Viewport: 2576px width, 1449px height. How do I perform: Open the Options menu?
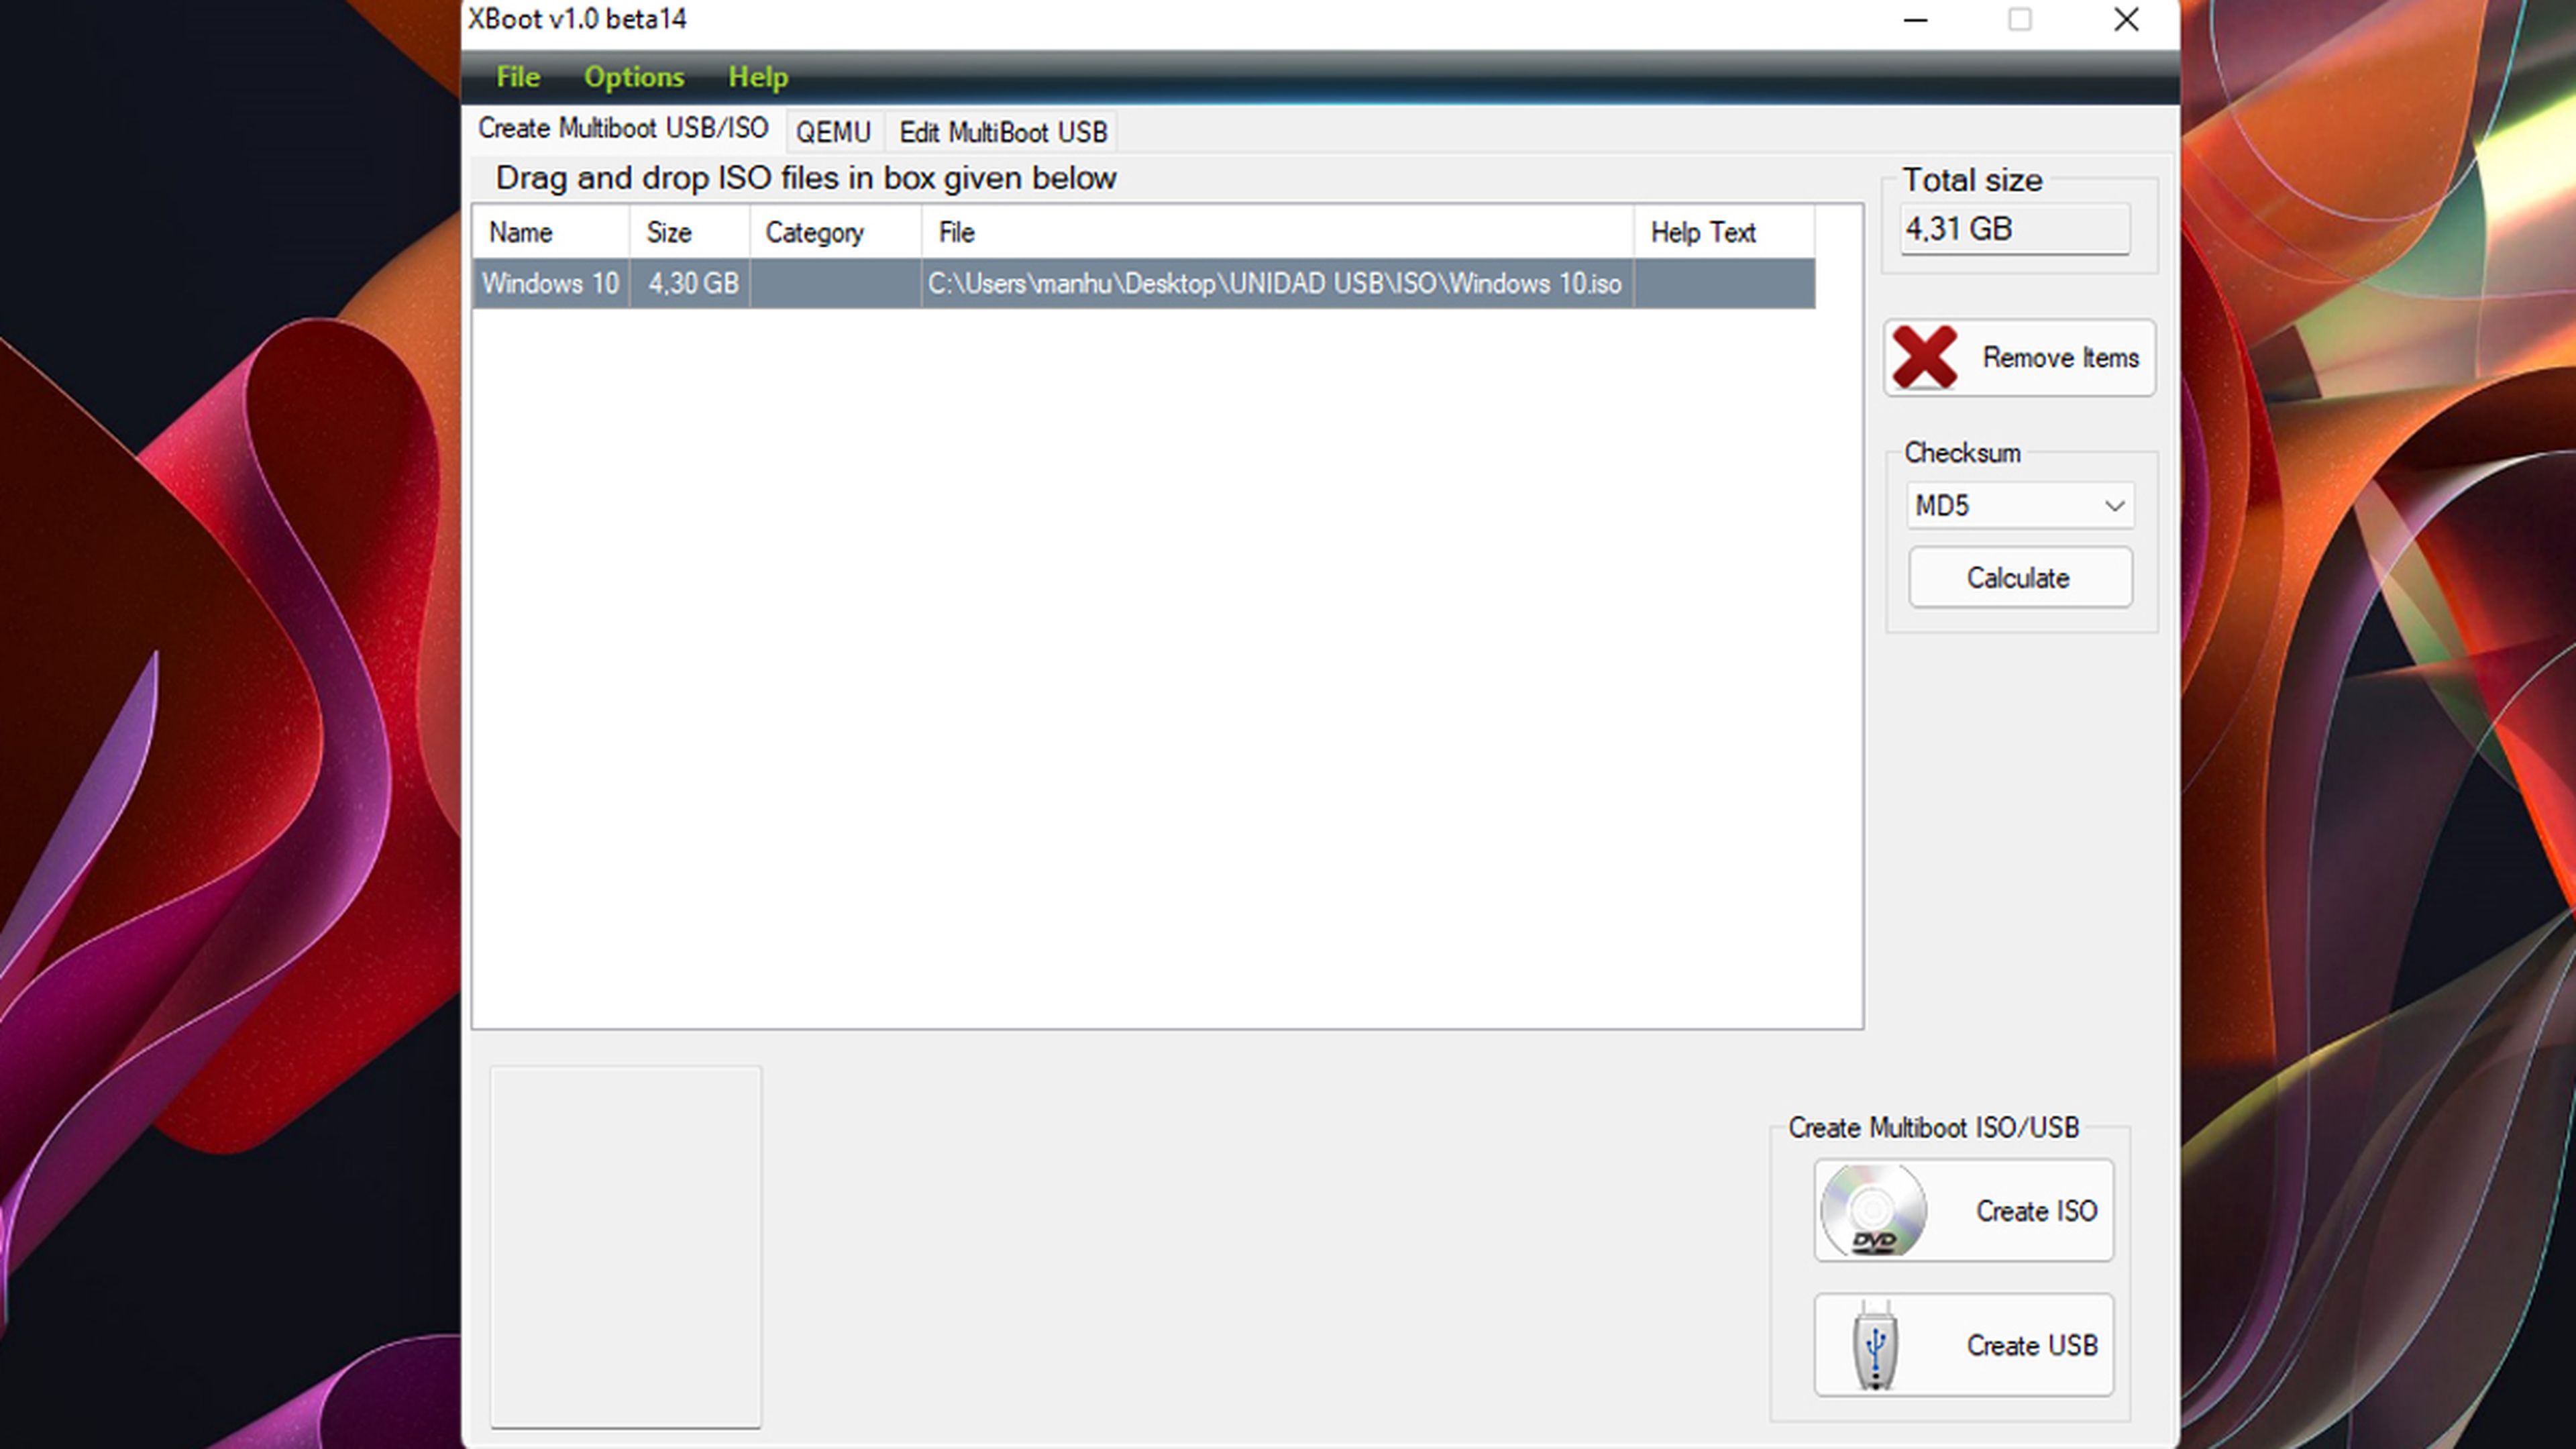pyautogui.click(x=633, y=76)
